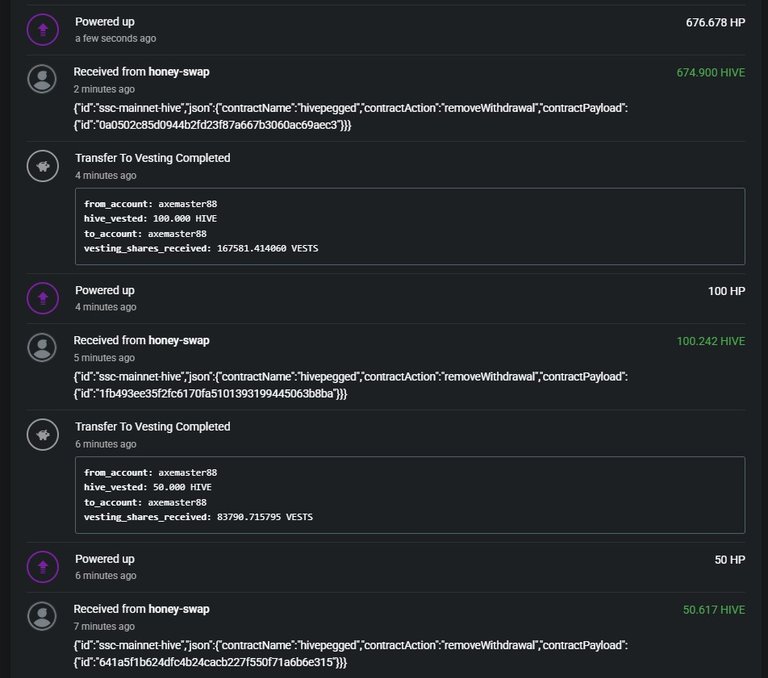Click the 100 HP amount

pyautogui.click(x=726, y=291)
